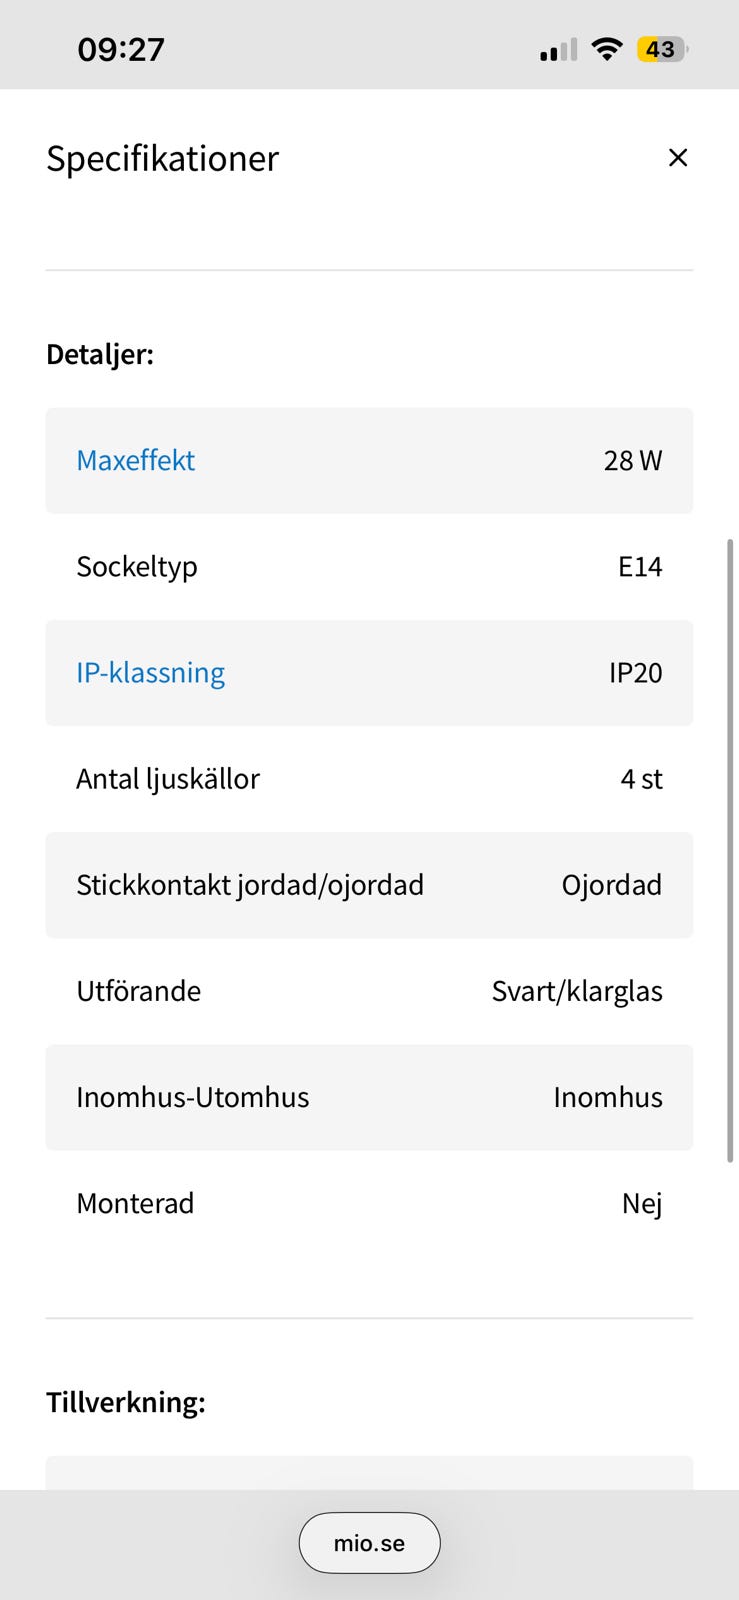Select the 28 W value
This screenshot has height=1600, width=739.
click(633, 461)
